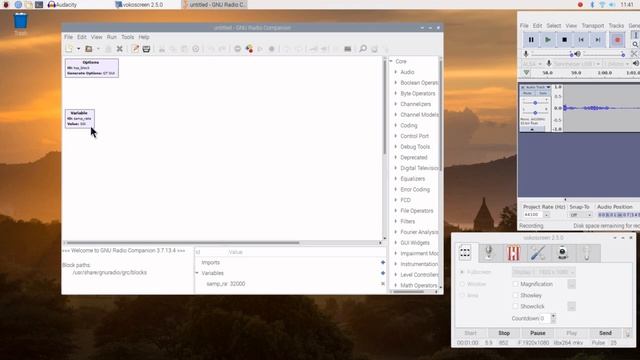Open the GNU Radio Edit menu
Viewport: 640px width, 360px height.
(x=82, y=37)
